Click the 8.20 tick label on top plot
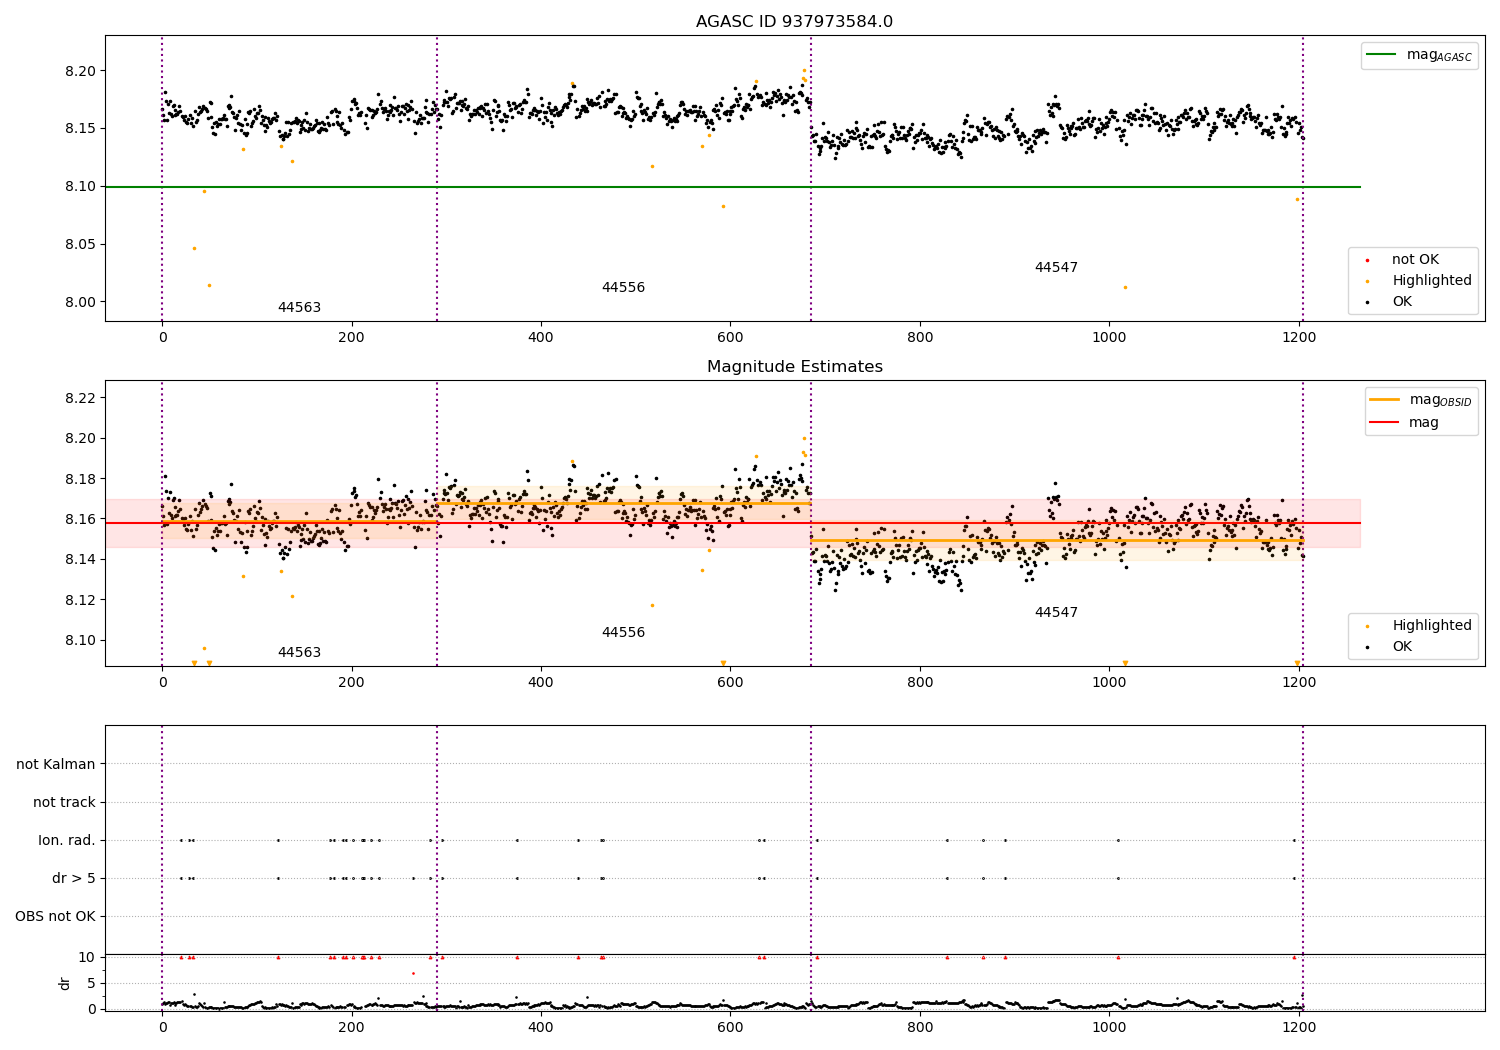 [x=81, y=72]
